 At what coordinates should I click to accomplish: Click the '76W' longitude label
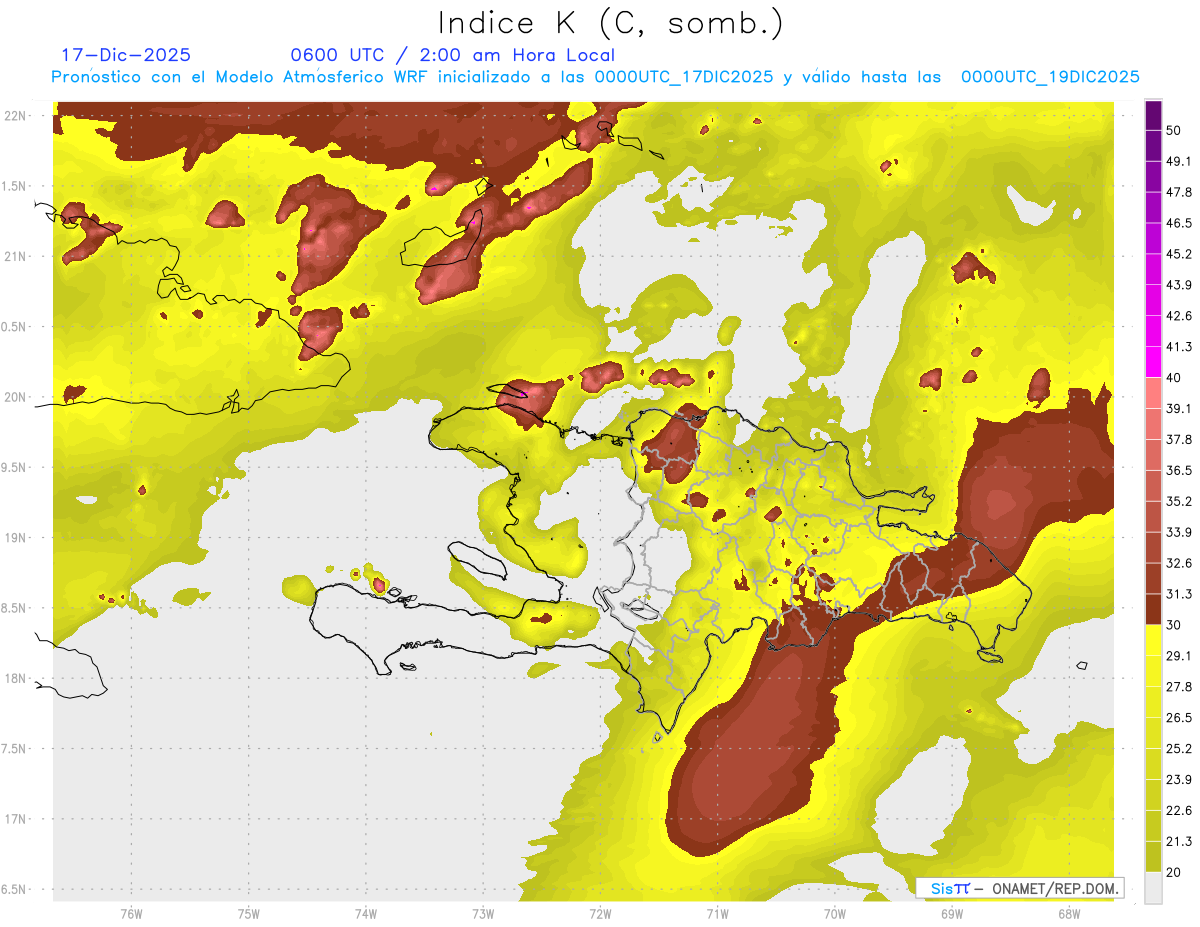[131, 913]
